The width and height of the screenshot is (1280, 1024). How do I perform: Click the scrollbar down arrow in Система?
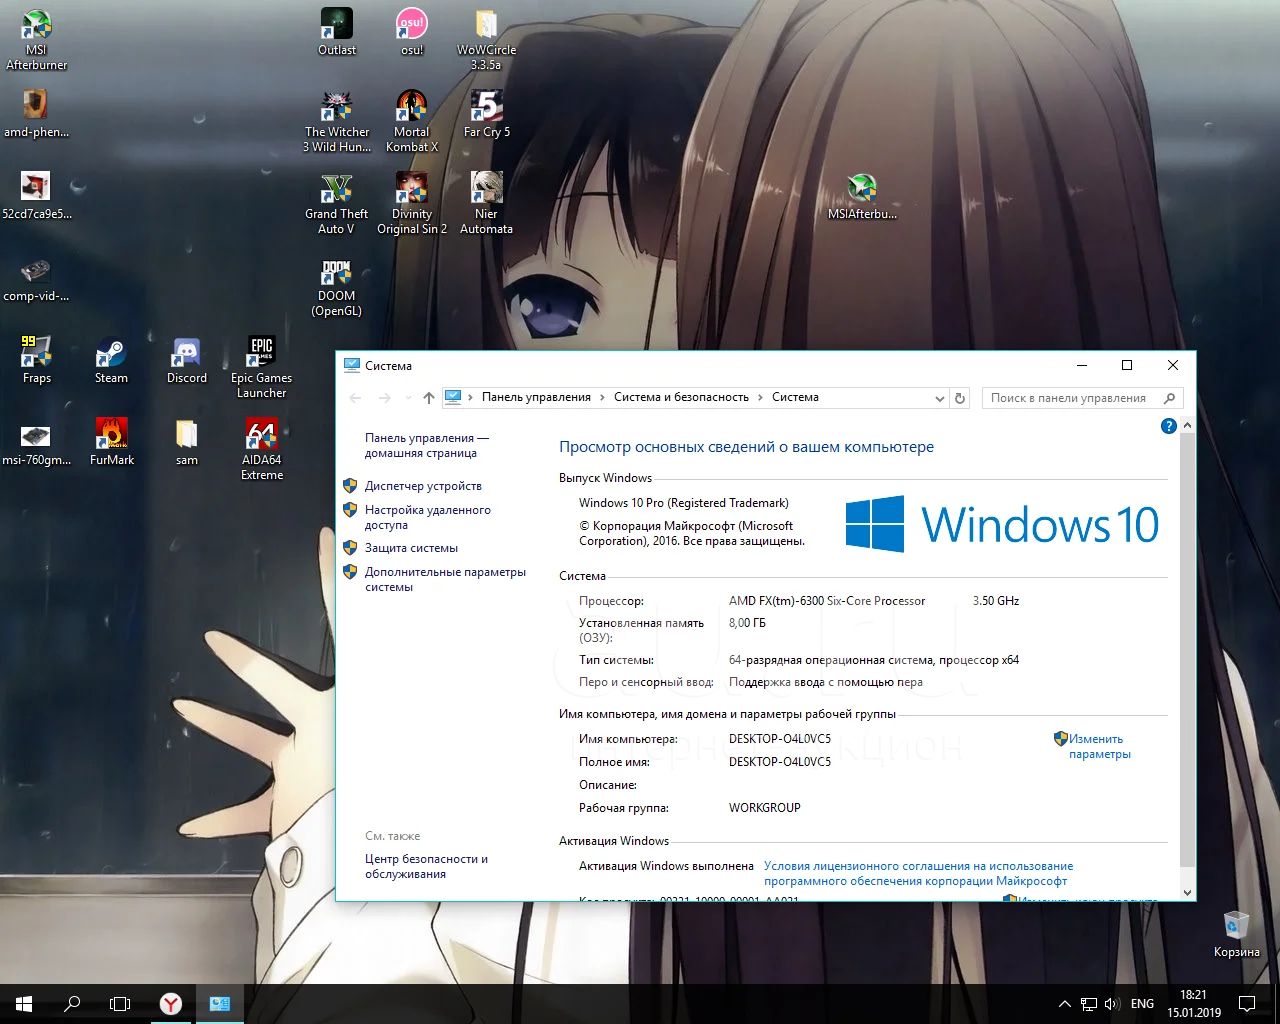click(1187, 892)
